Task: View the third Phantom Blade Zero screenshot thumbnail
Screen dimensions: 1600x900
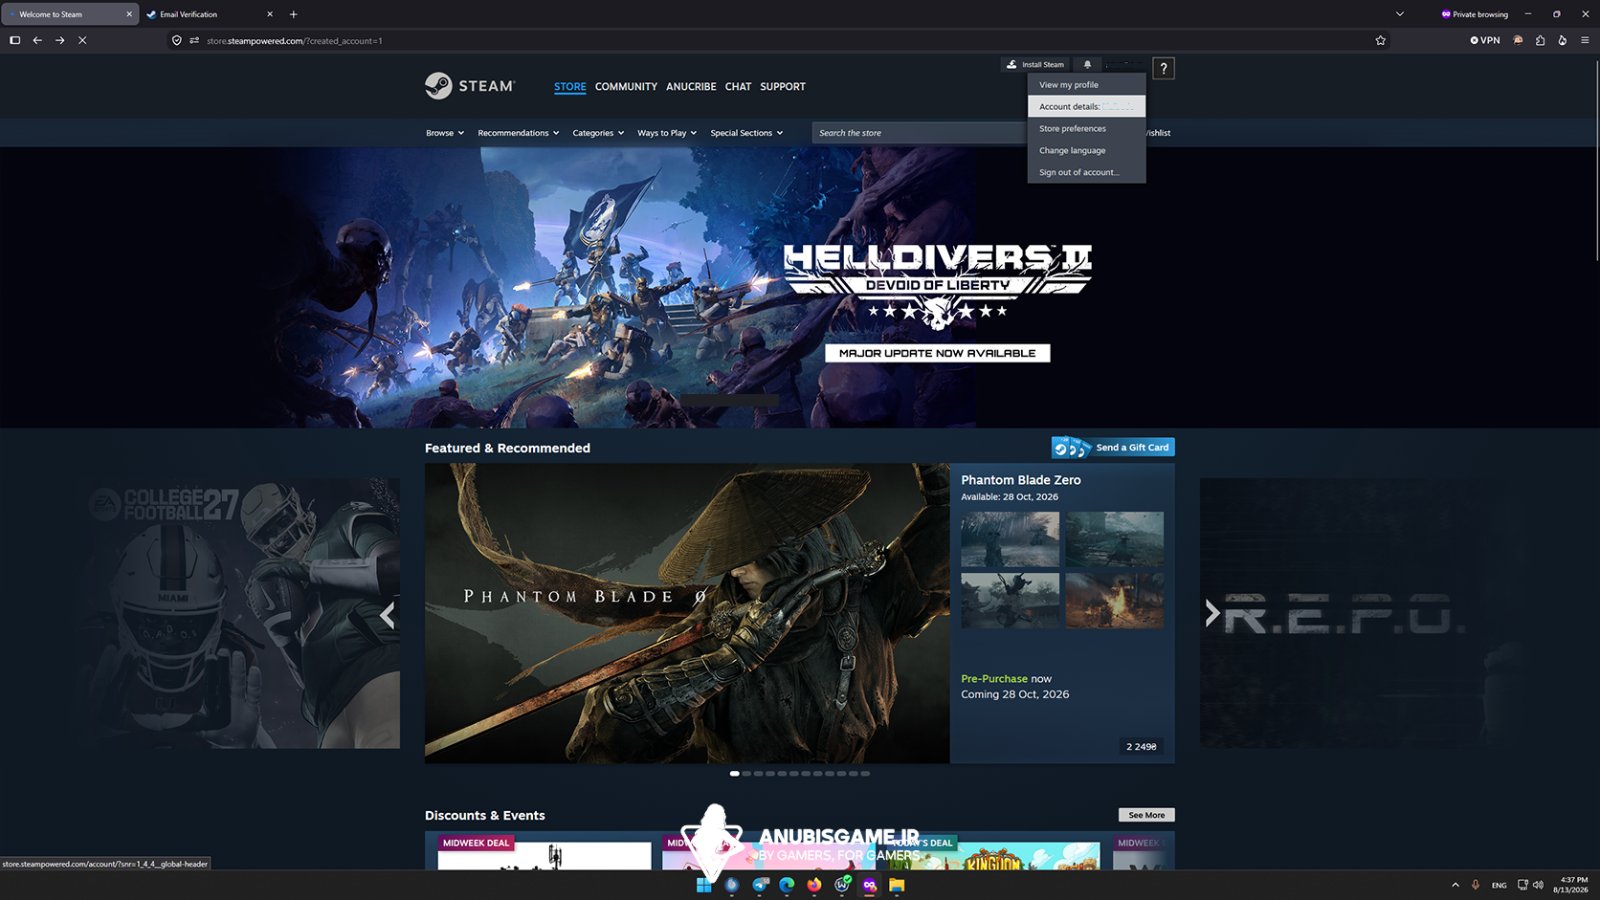Action: click(x=1010, y=600)
